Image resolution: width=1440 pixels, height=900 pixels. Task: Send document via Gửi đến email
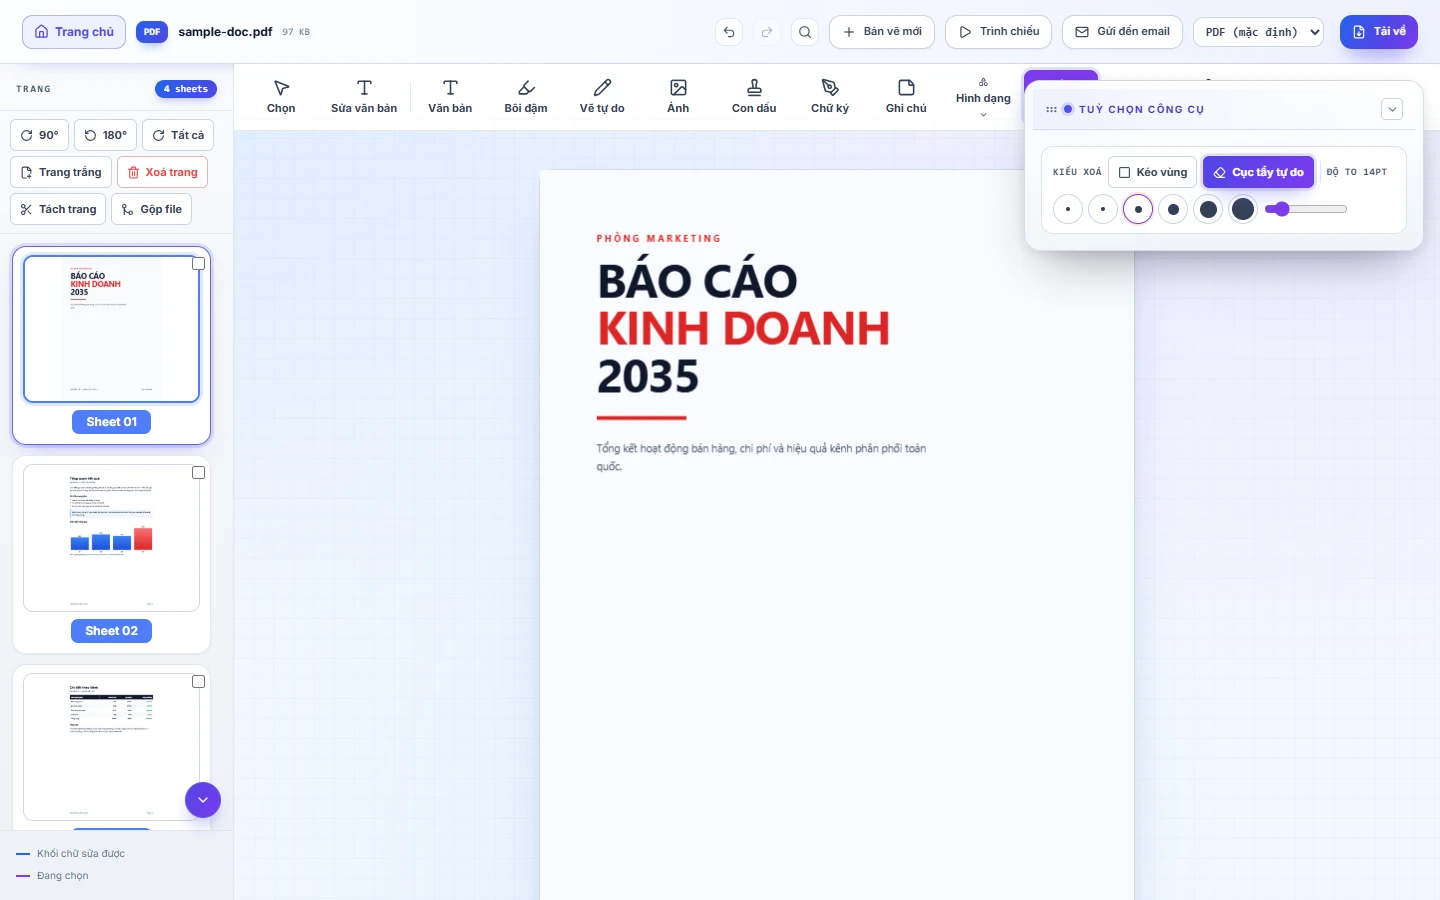point(1122,32)
